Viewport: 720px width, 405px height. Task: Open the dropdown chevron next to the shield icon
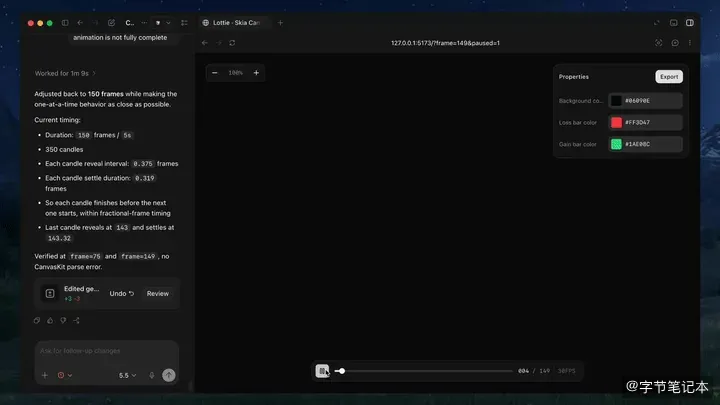tap(169, 22)
